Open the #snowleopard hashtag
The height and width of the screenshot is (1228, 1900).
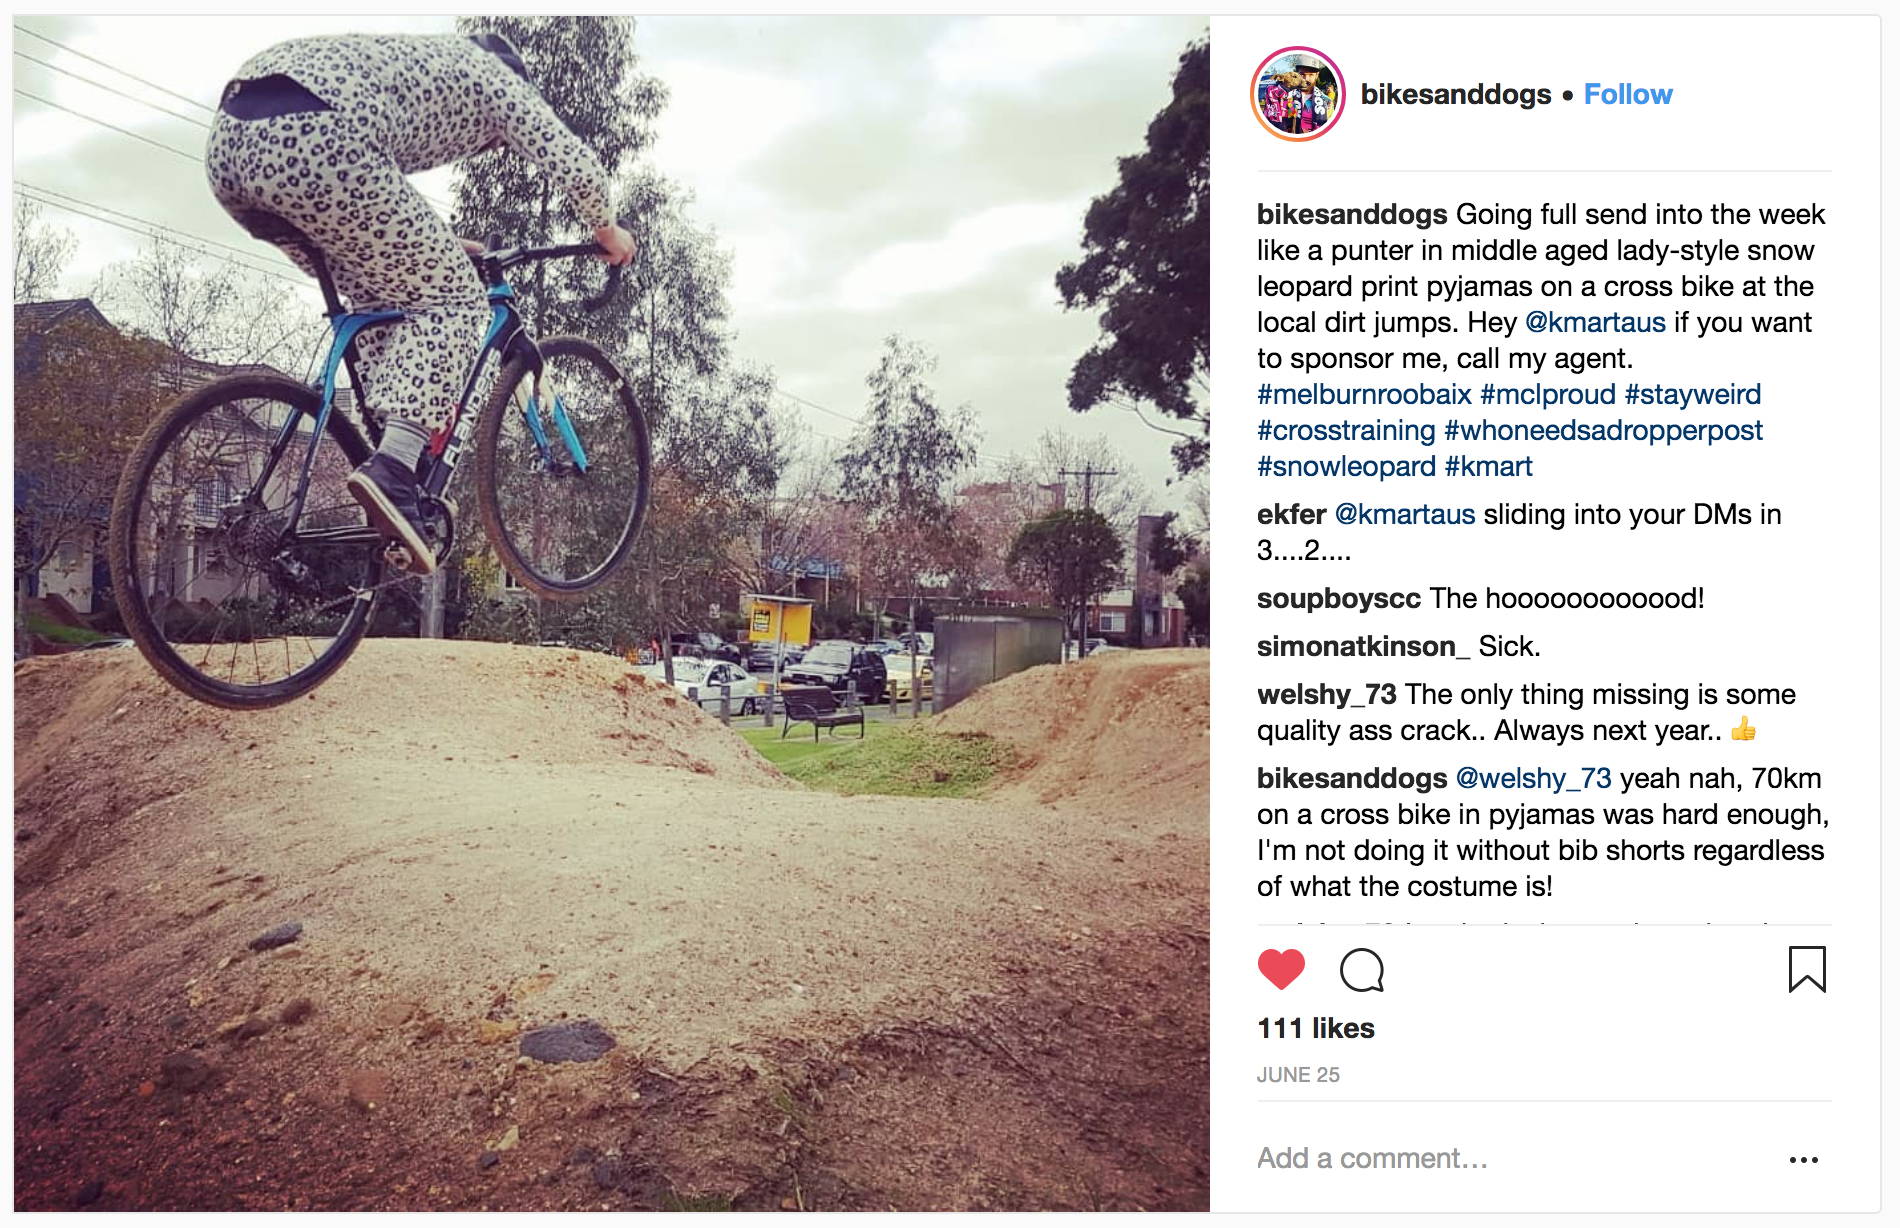click(x=1346, y=466)
